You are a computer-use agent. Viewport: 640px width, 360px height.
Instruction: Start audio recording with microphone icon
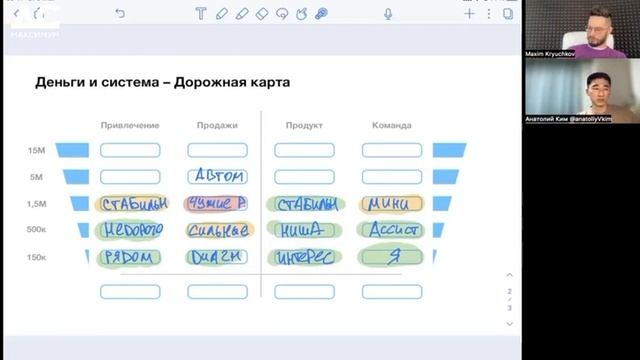click(388, 14)
